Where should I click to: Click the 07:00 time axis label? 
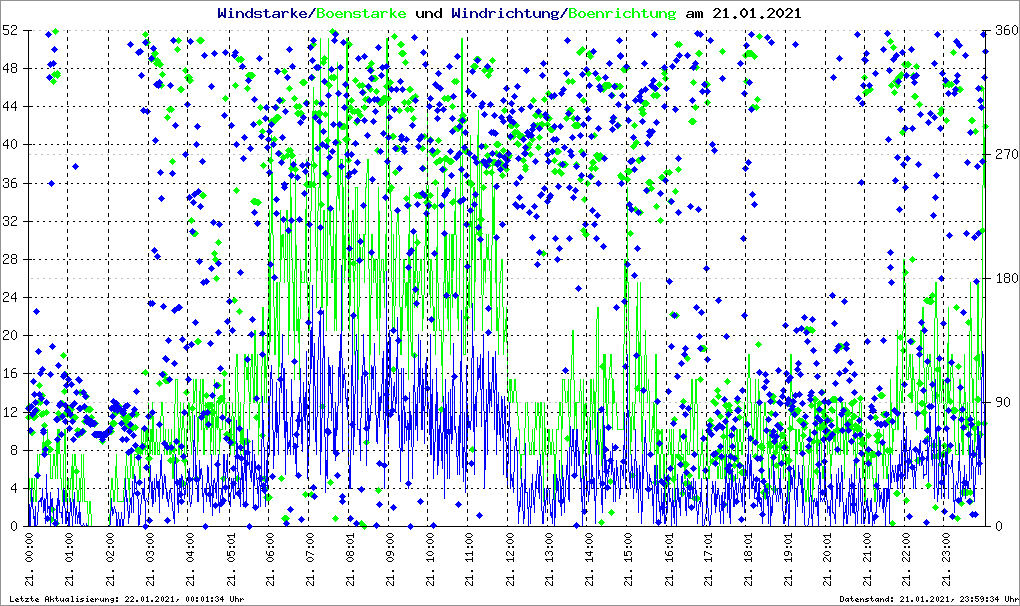(x=309, y=559)
